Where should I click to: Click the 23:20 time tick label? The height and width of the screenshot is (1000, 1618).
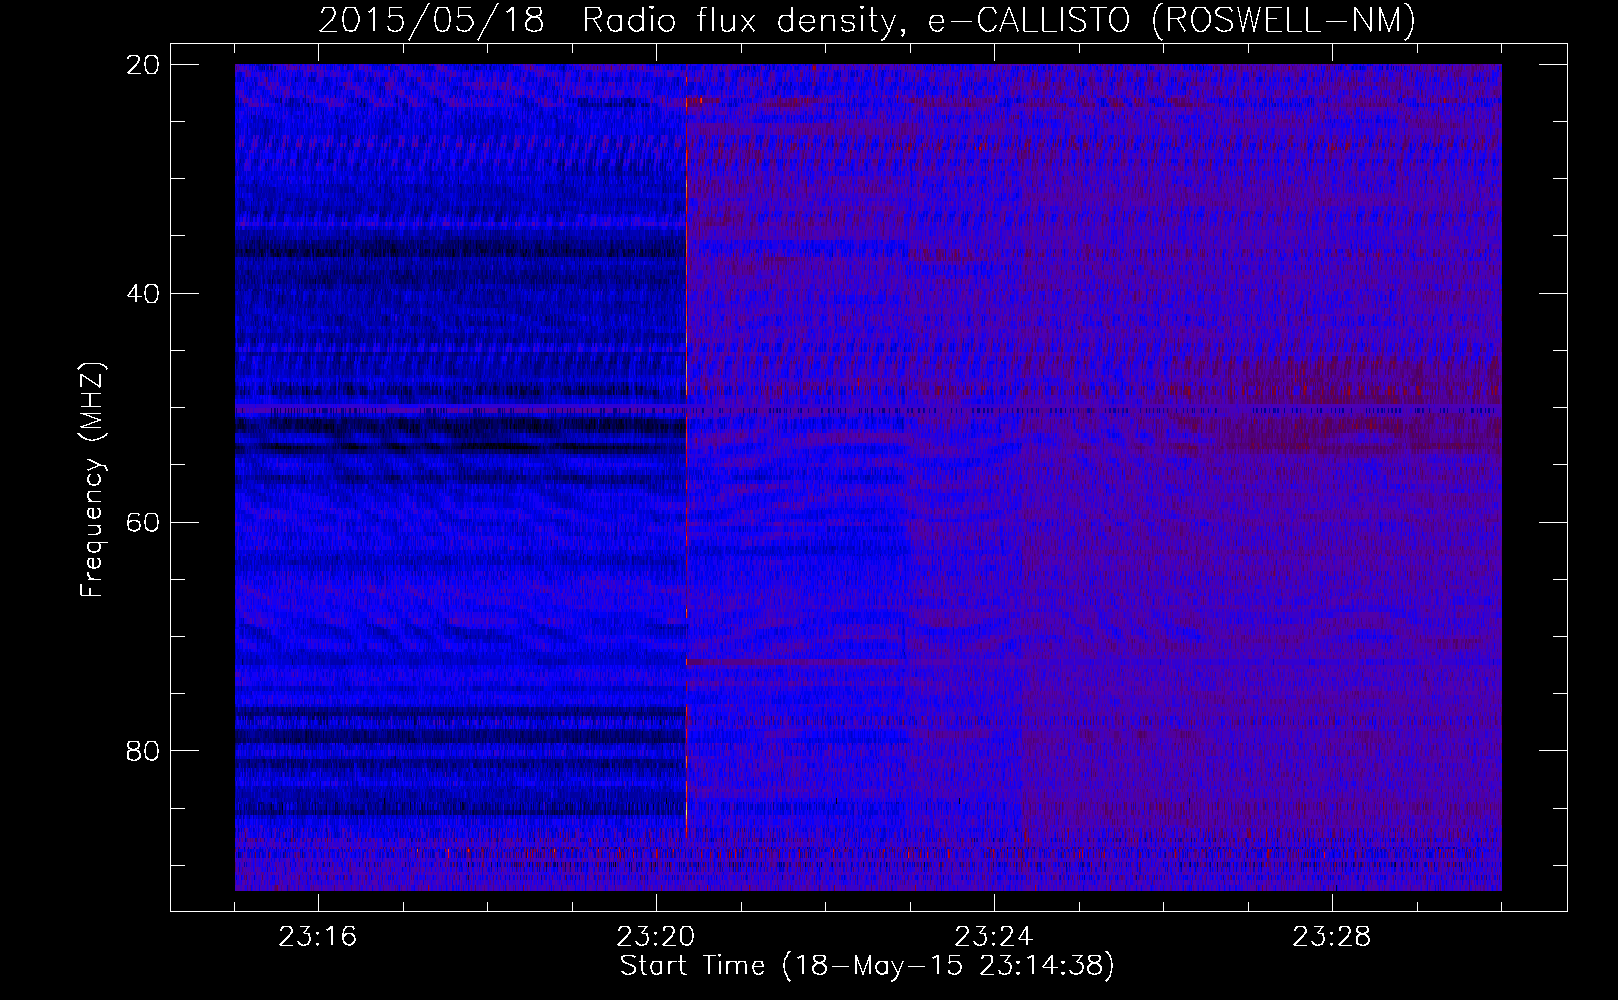pyautogui.click(x=656, y=937)
